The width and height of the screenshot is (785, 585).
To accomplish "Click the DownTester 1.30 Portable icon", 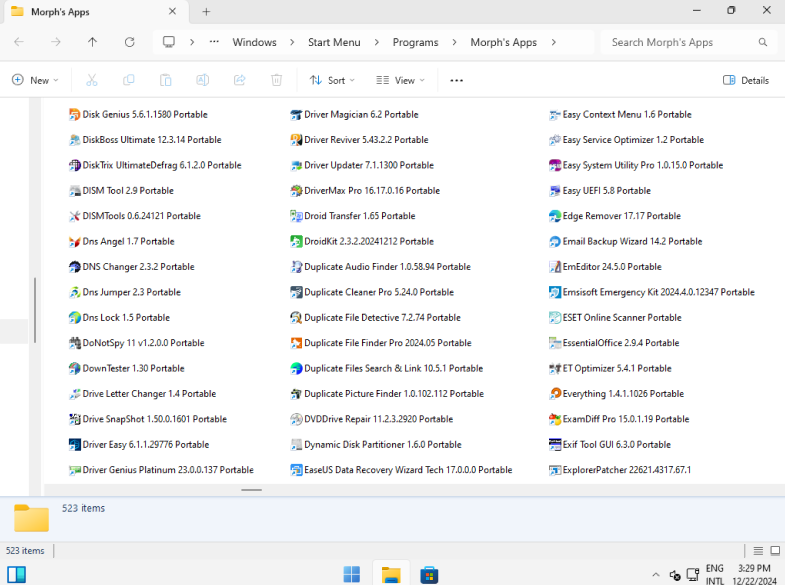I will 75,368.
